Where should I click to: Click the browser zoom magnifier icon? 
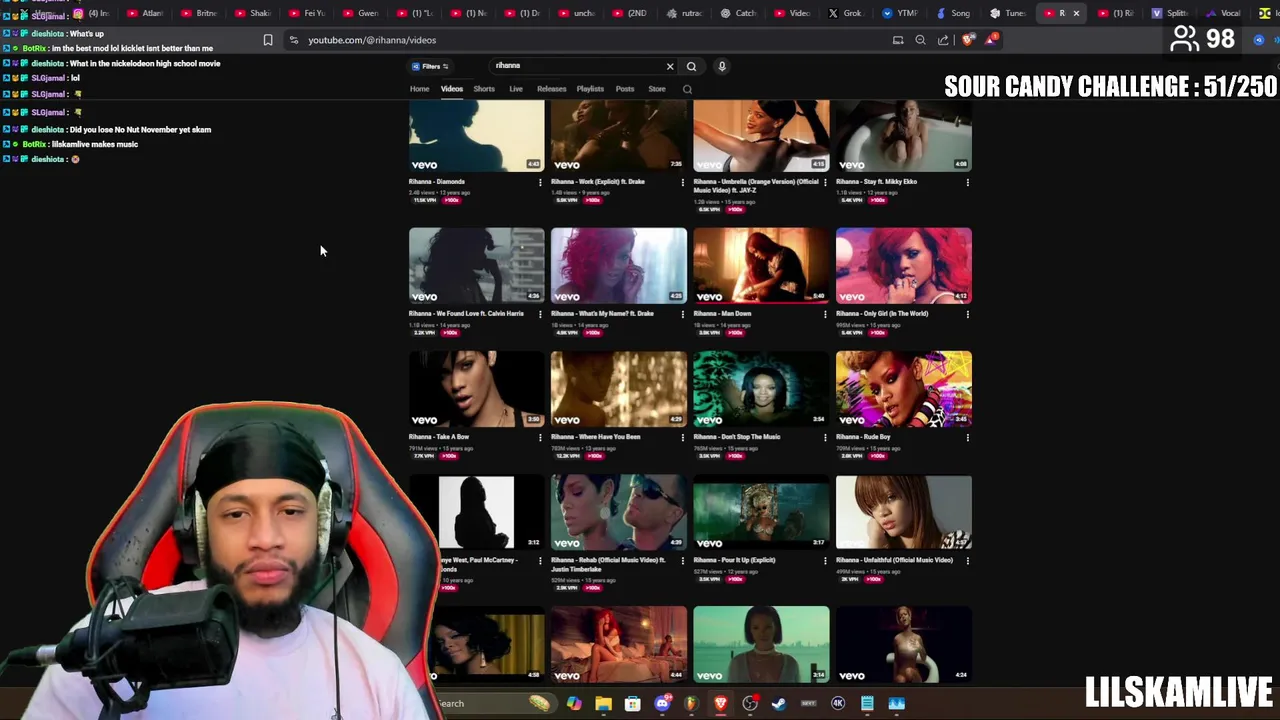tap(920, 40)
